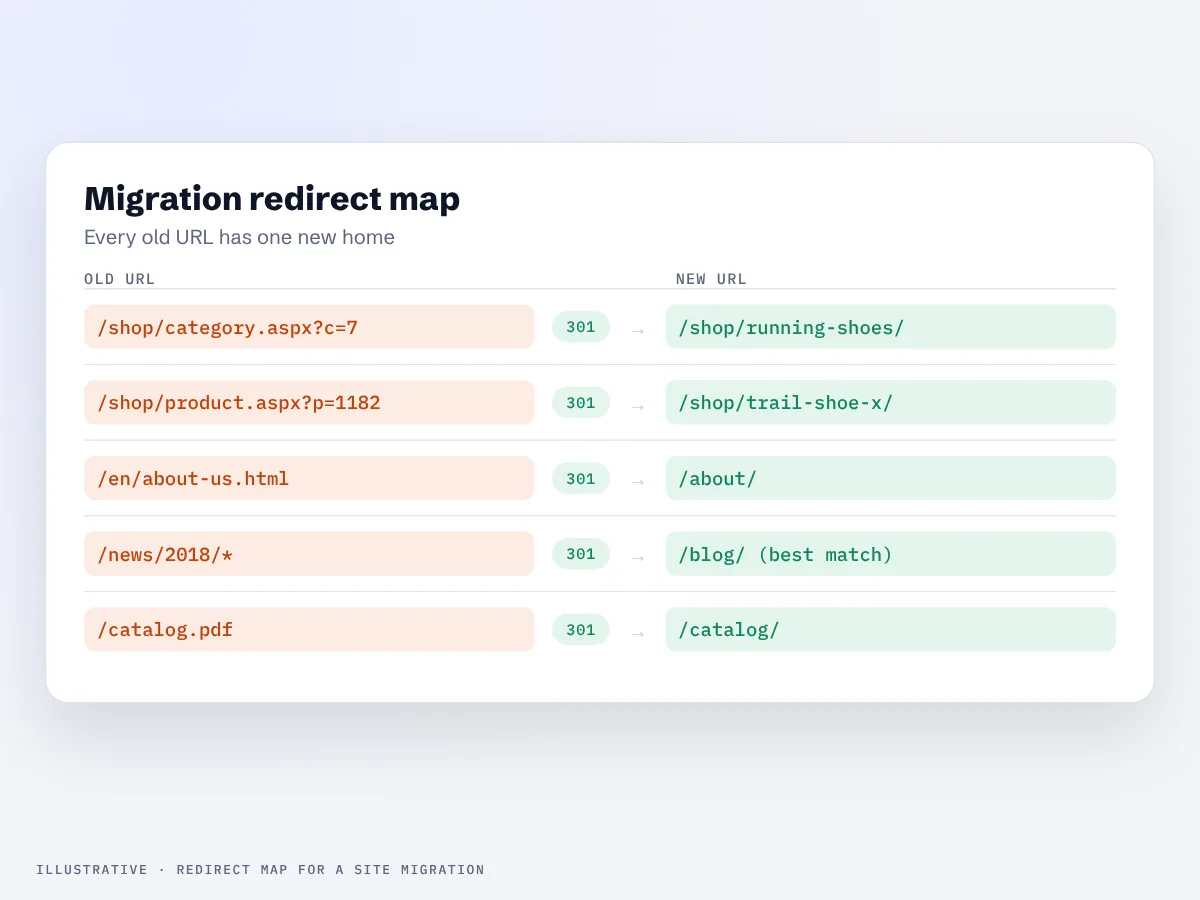Screen dimensions: 1200x900
Task: Click the 301 badge in the product.aspx row
Action: pos(581,403)
